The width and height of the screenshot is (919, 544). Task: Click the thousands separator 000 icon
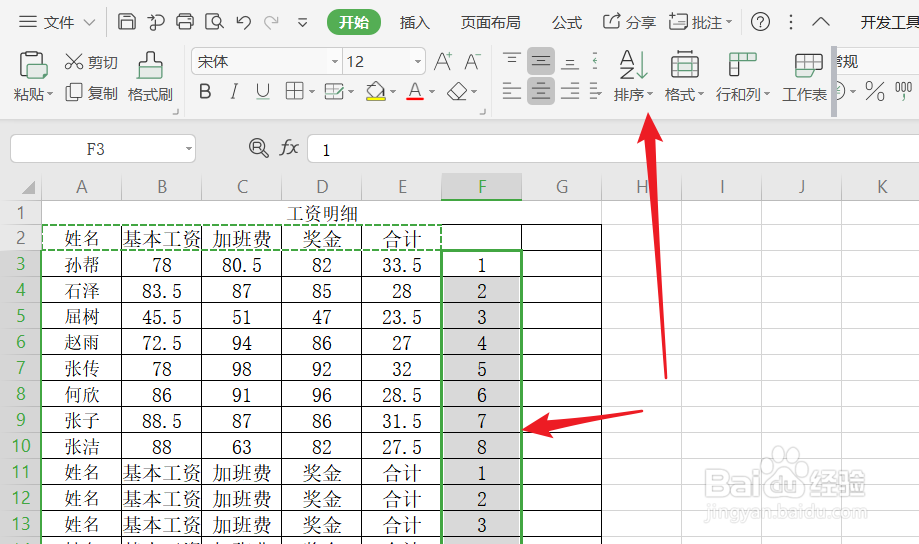coord(903,91)
